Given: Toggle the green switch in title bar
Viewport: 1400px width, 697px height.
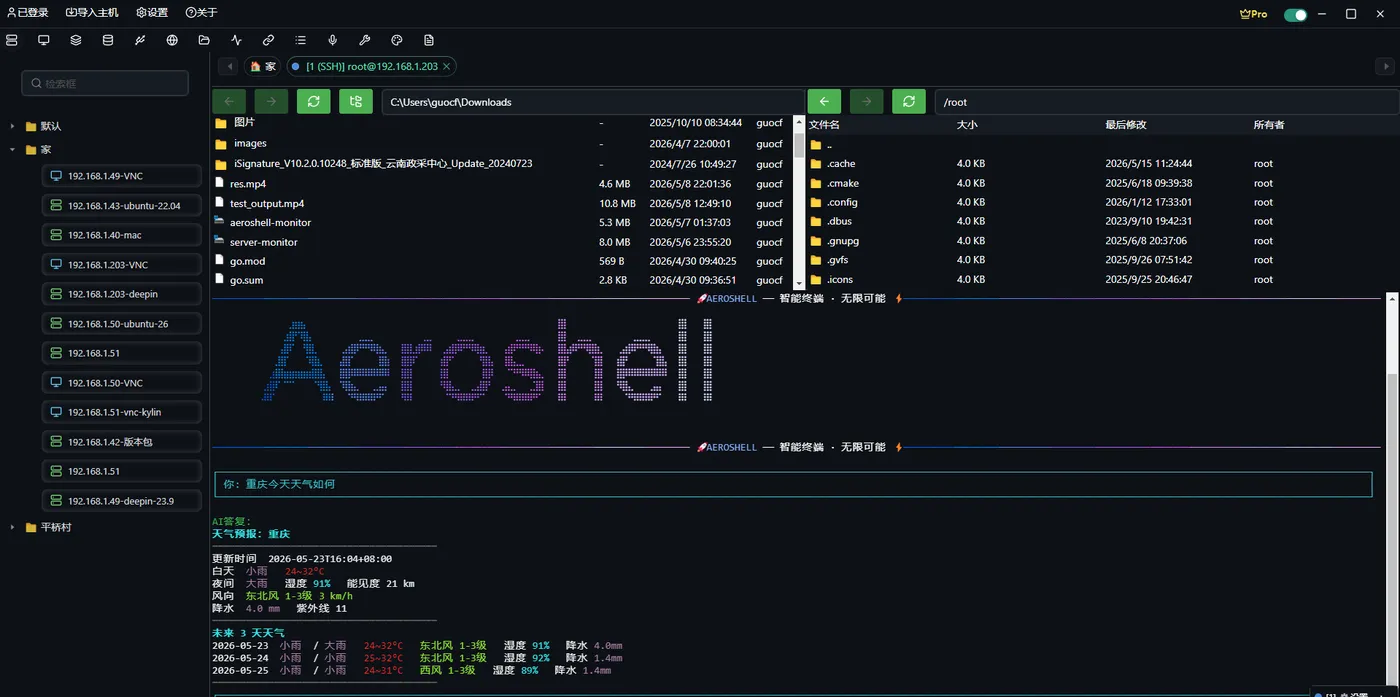Looking at the screenshot, I should click(x=1295, y=14).
